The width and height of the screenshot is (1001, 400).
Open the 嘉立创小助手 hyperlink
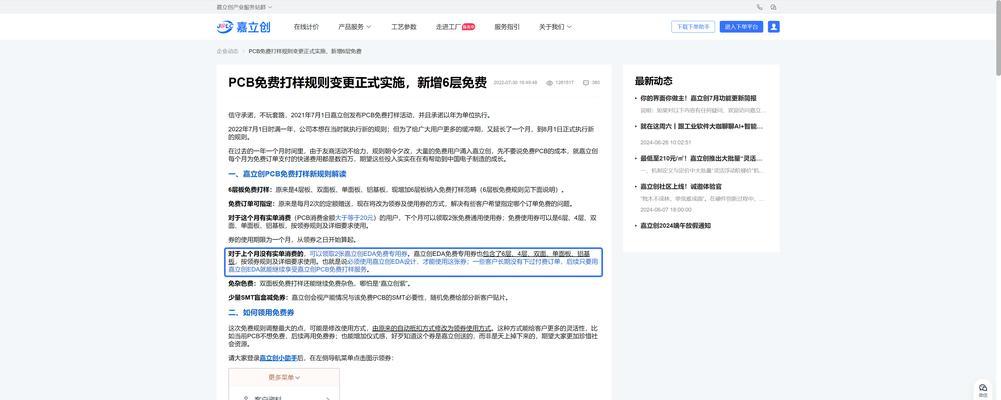[278, 358]
